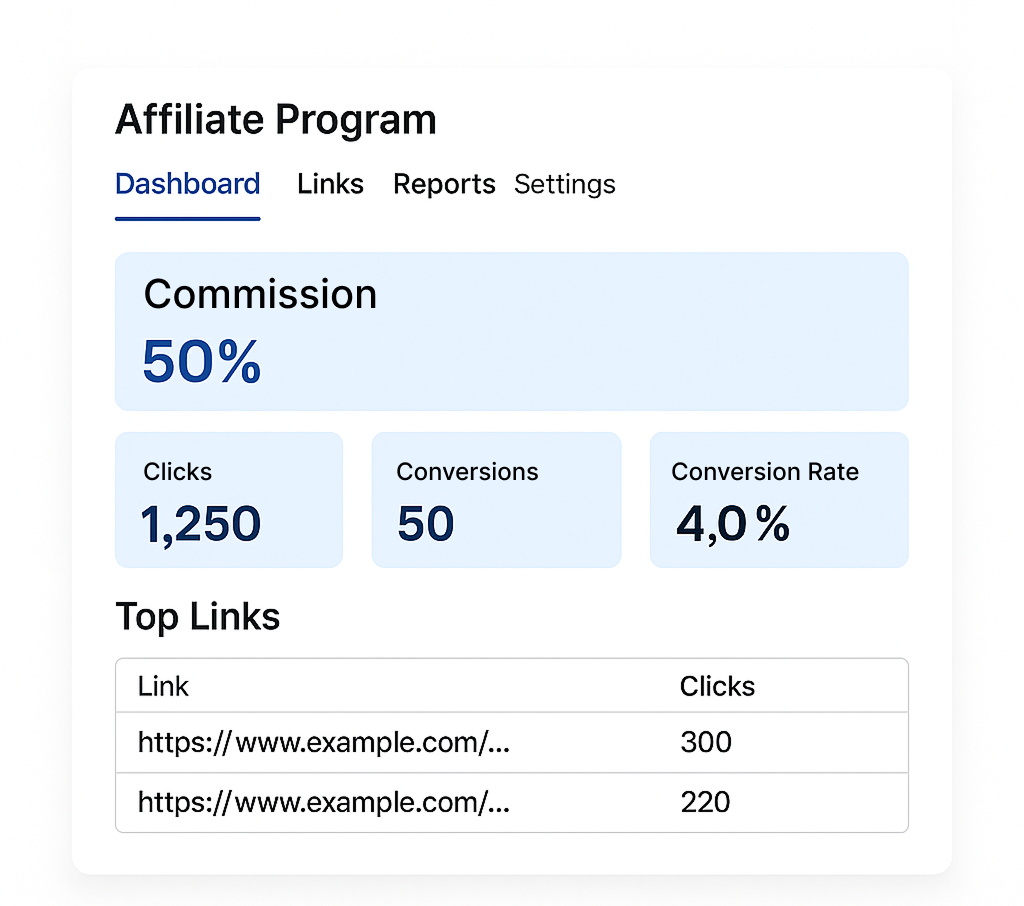Open the second example.com affiliate link
This screenshot has height=906, width=1024.
coord(324,803)
